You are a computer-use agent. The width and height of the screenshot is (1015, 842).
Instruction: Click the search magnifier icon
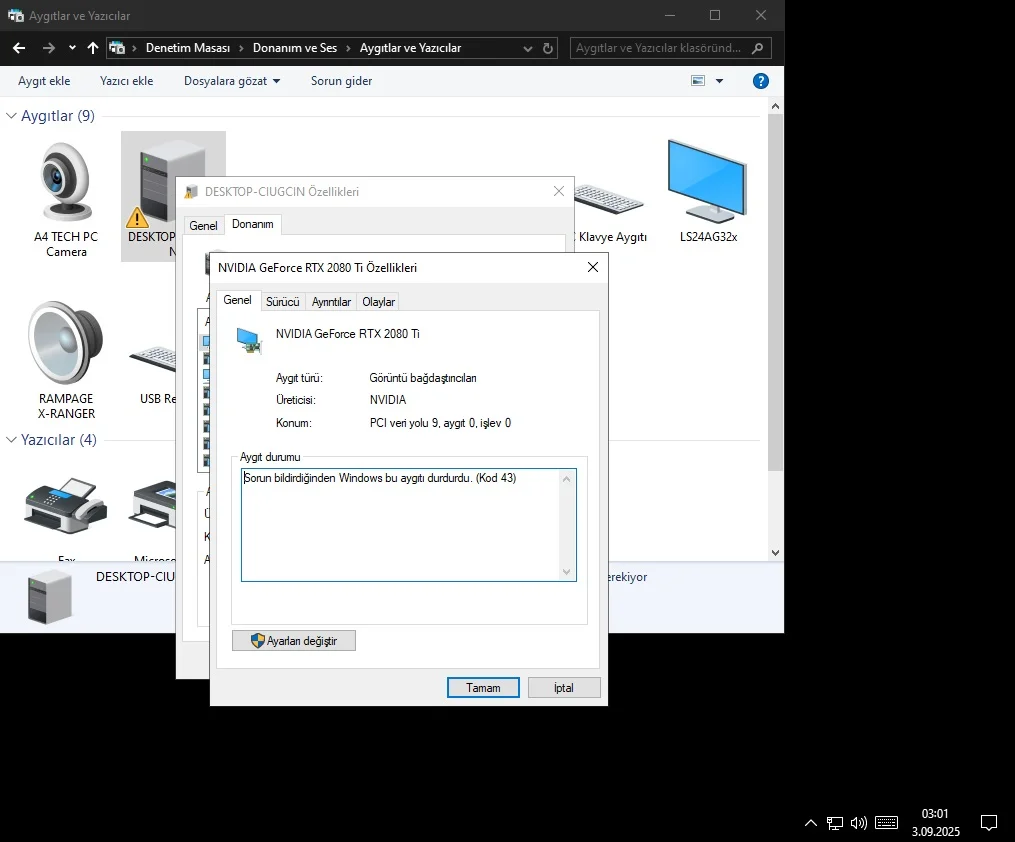click(x=757, y=48)
